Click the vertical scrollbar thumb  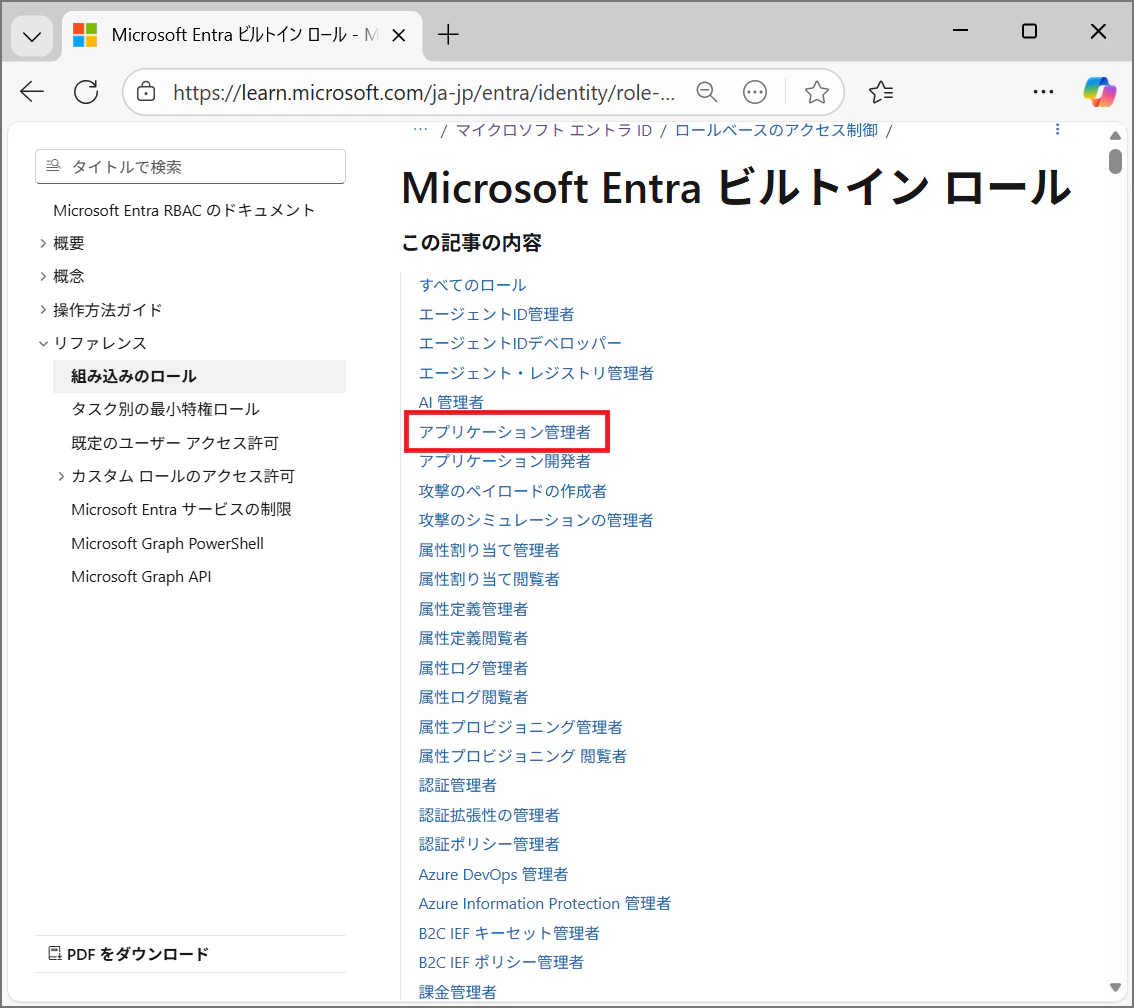point(1115,161)
